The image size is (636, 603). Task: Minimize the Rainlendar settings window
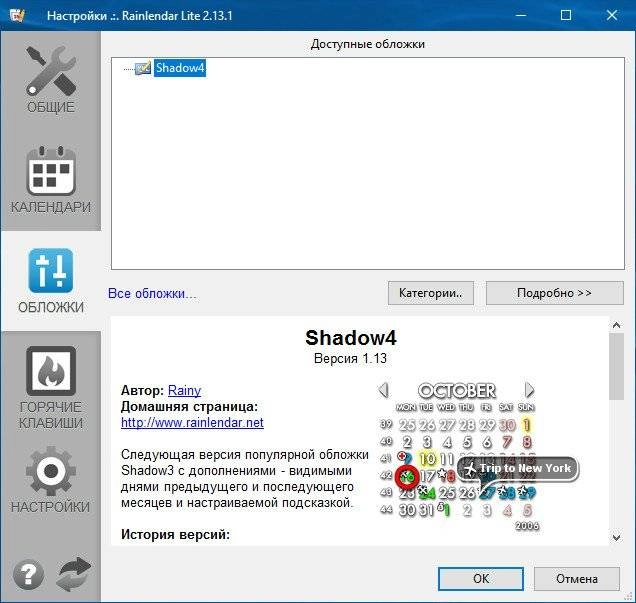click(521, 15)
